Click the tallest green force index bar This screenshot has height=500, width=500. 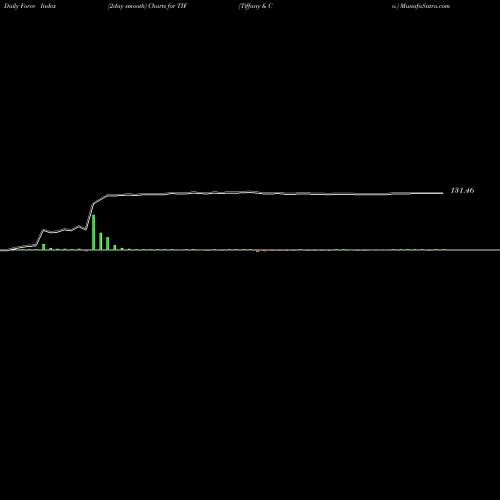pos(94,232)
